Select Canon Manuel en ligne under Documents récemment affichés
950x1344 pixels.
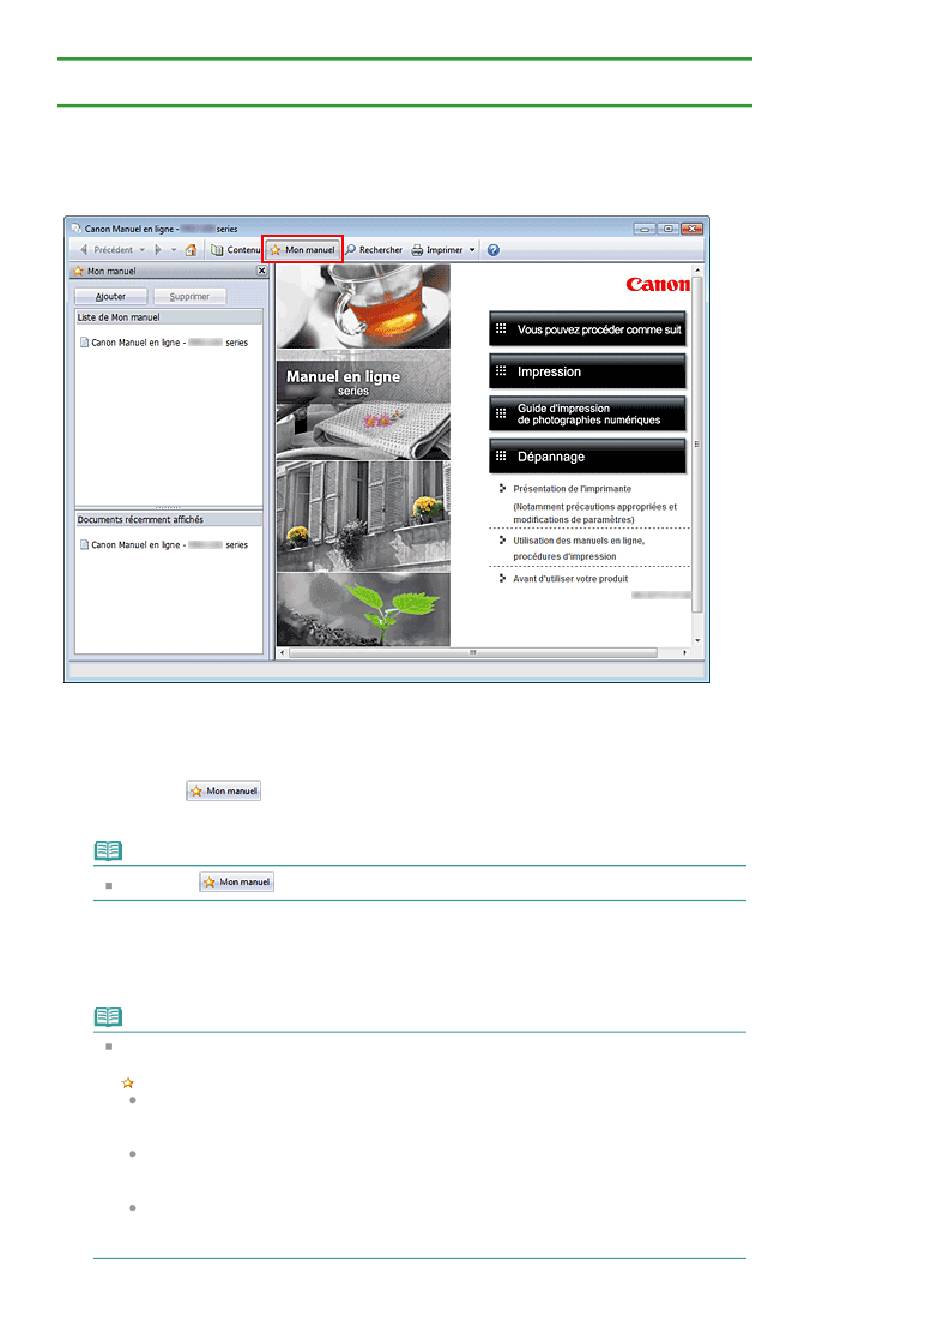[164, 546]
